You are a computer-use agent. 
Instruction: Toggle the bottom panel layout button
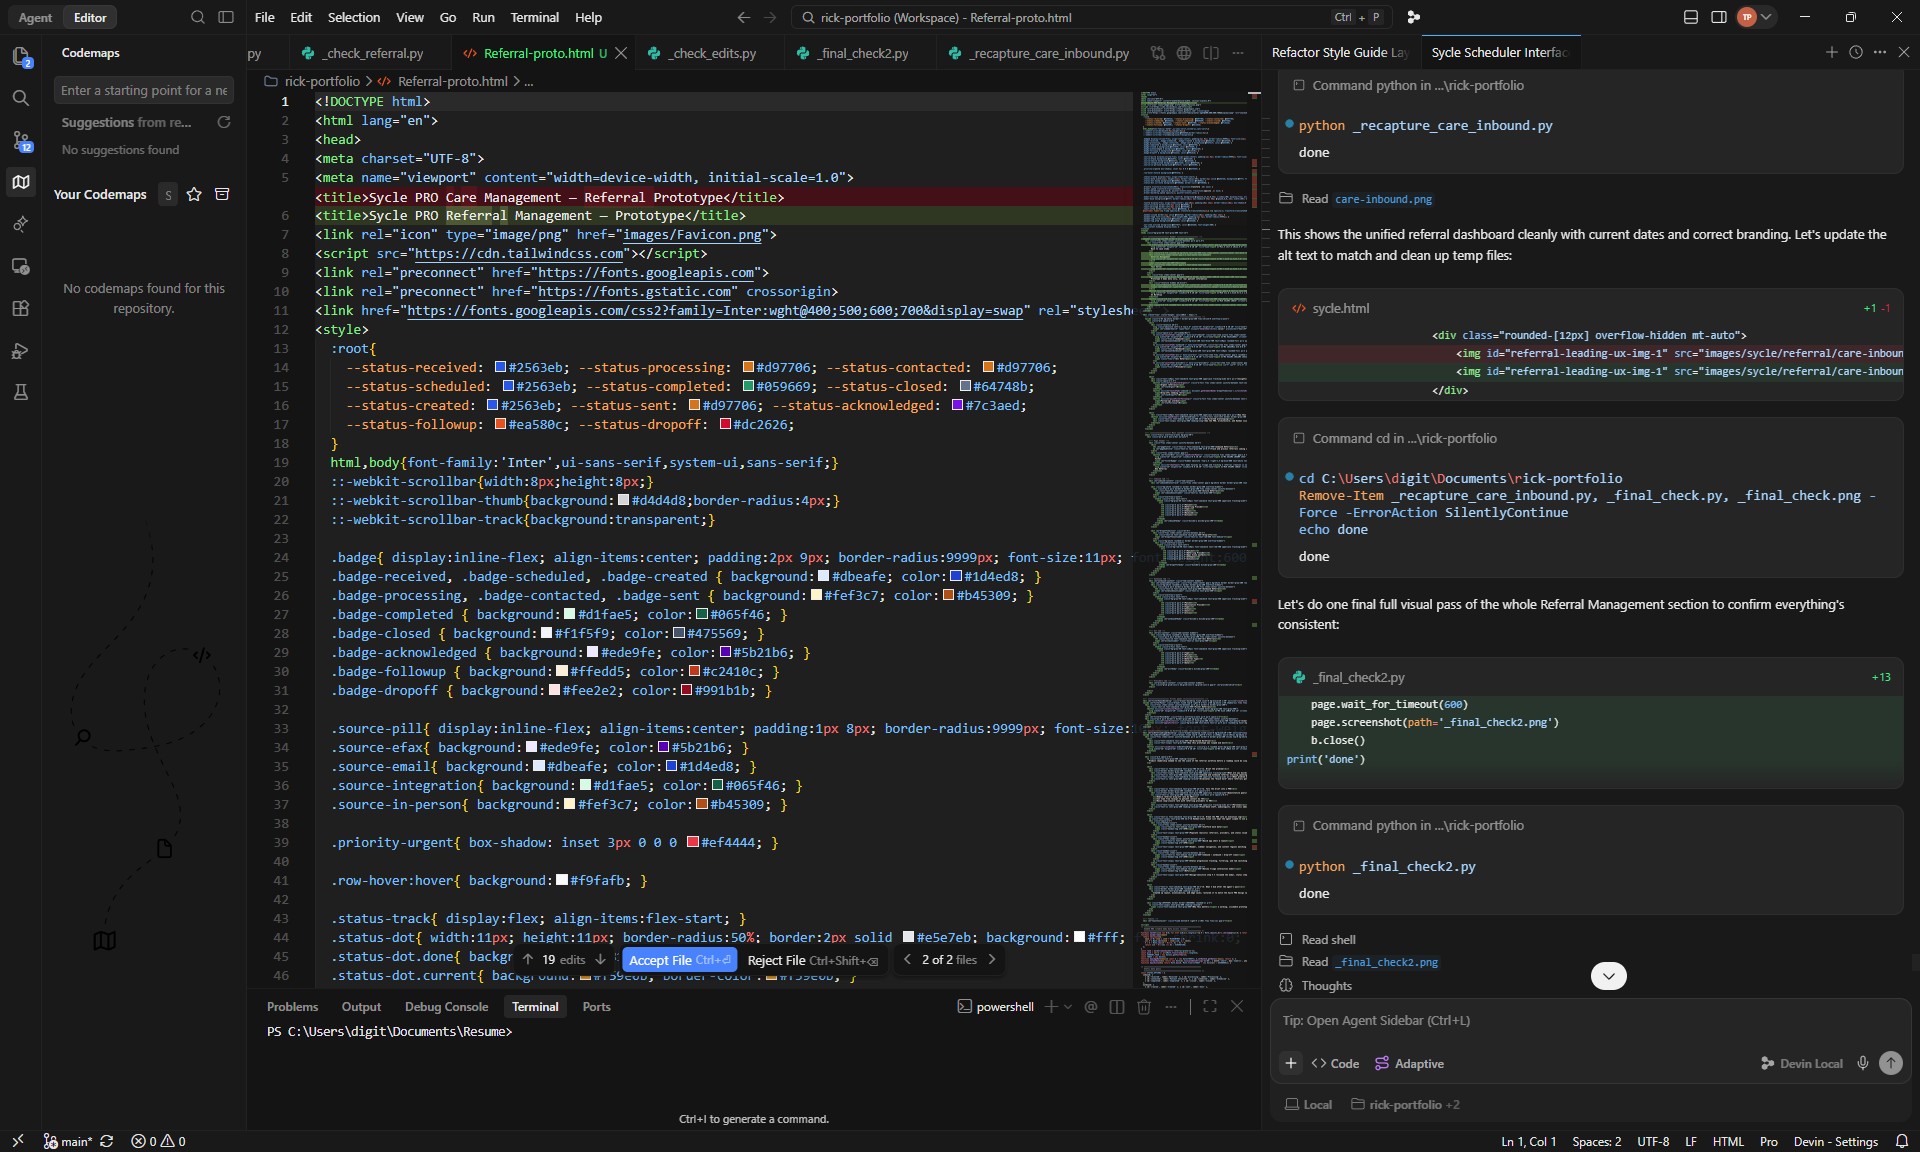point(1690,17)
